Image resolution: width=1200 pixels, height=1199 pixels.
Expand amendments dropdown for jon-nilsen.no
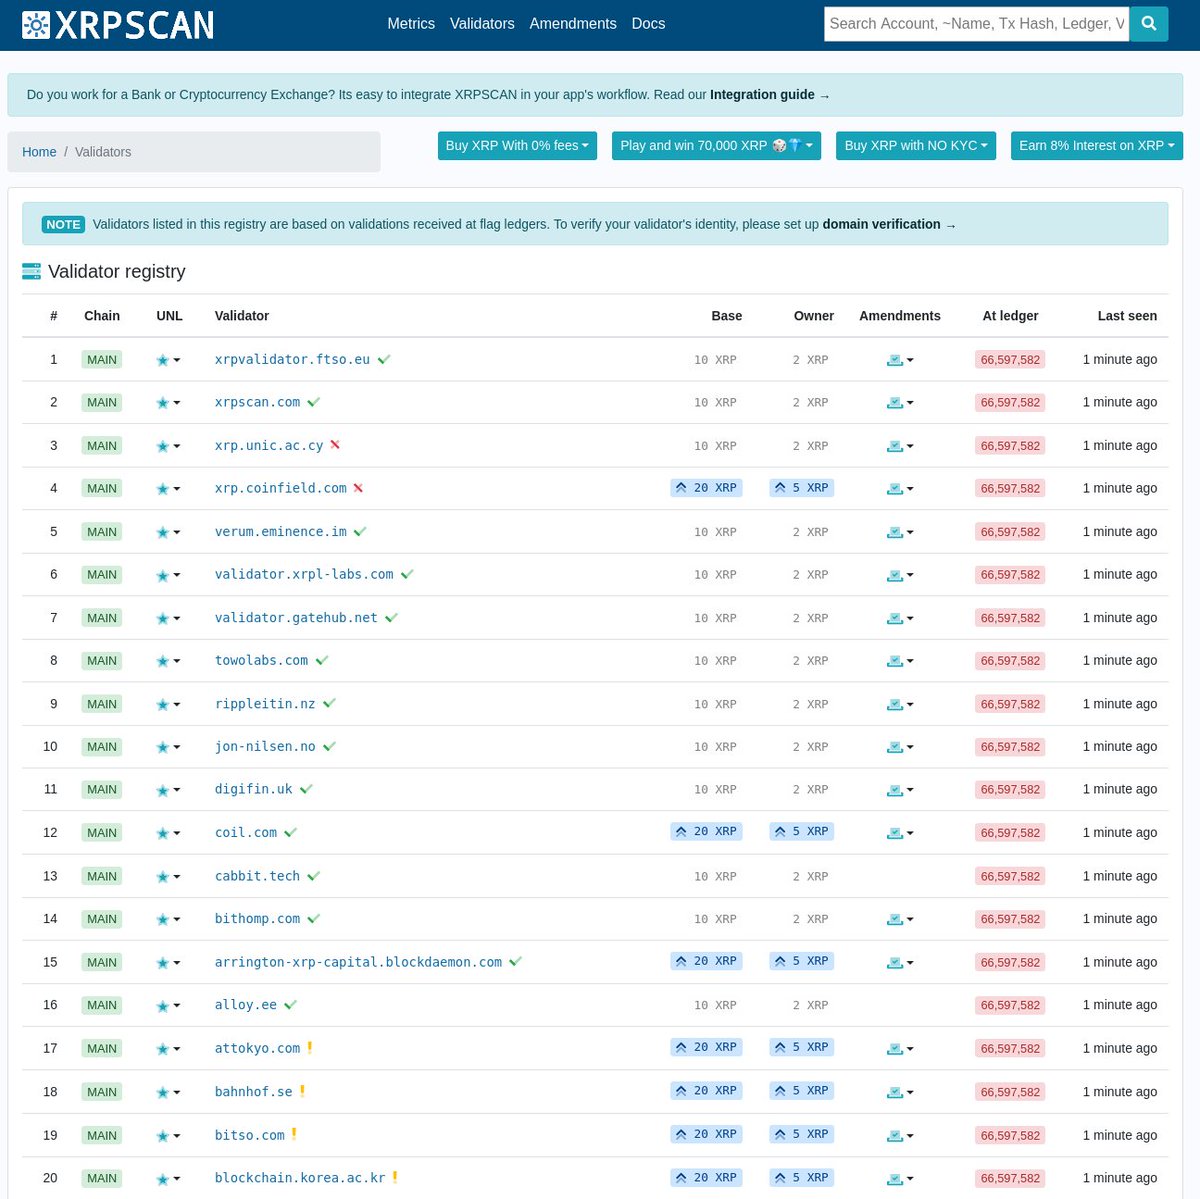point(900,747)
